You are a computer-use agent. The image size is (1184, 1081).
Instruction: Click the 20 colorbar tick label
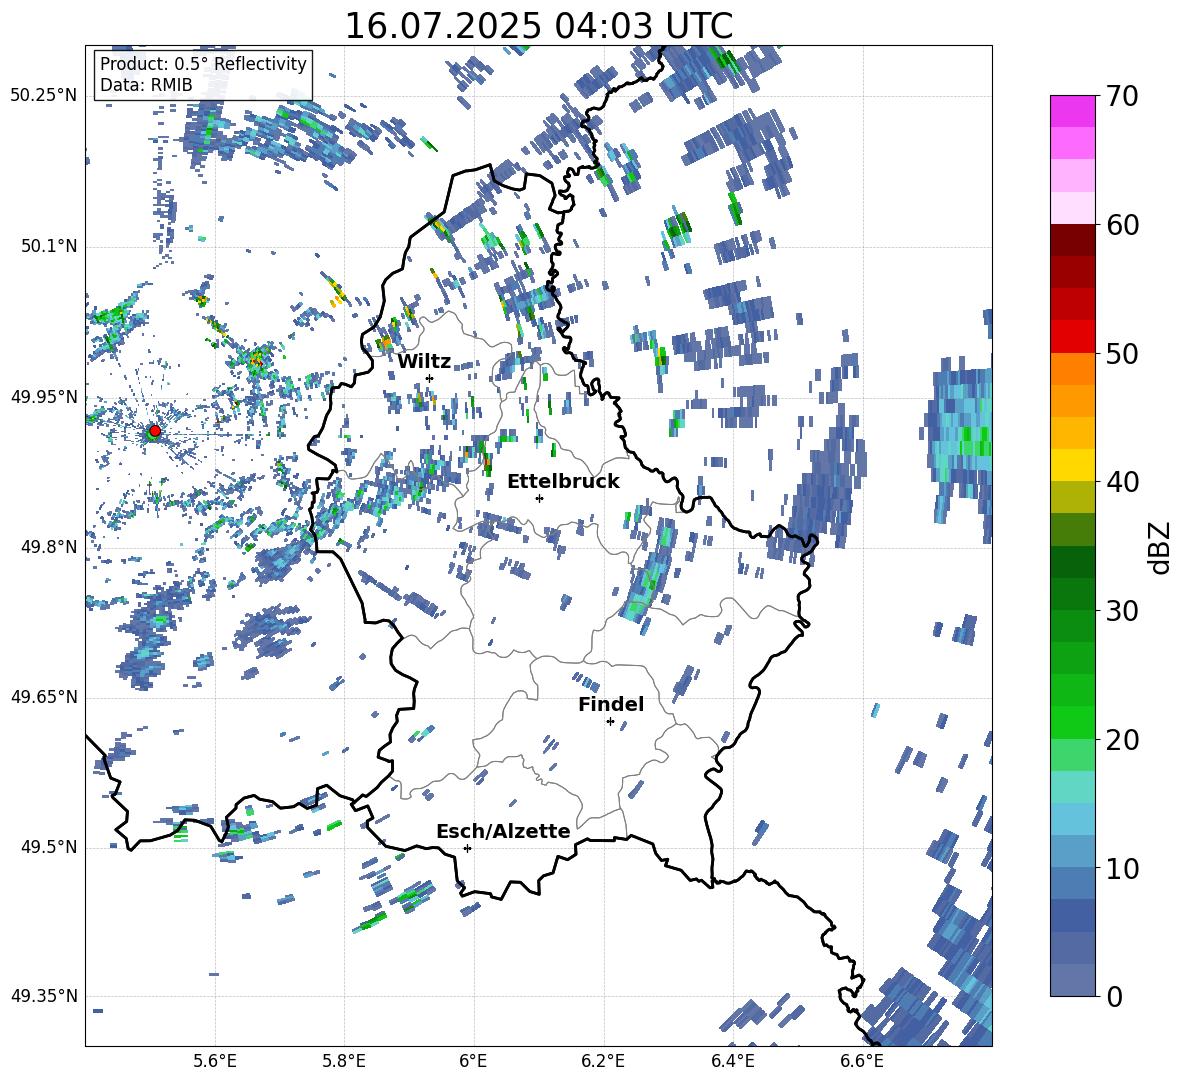(1122, 740)
